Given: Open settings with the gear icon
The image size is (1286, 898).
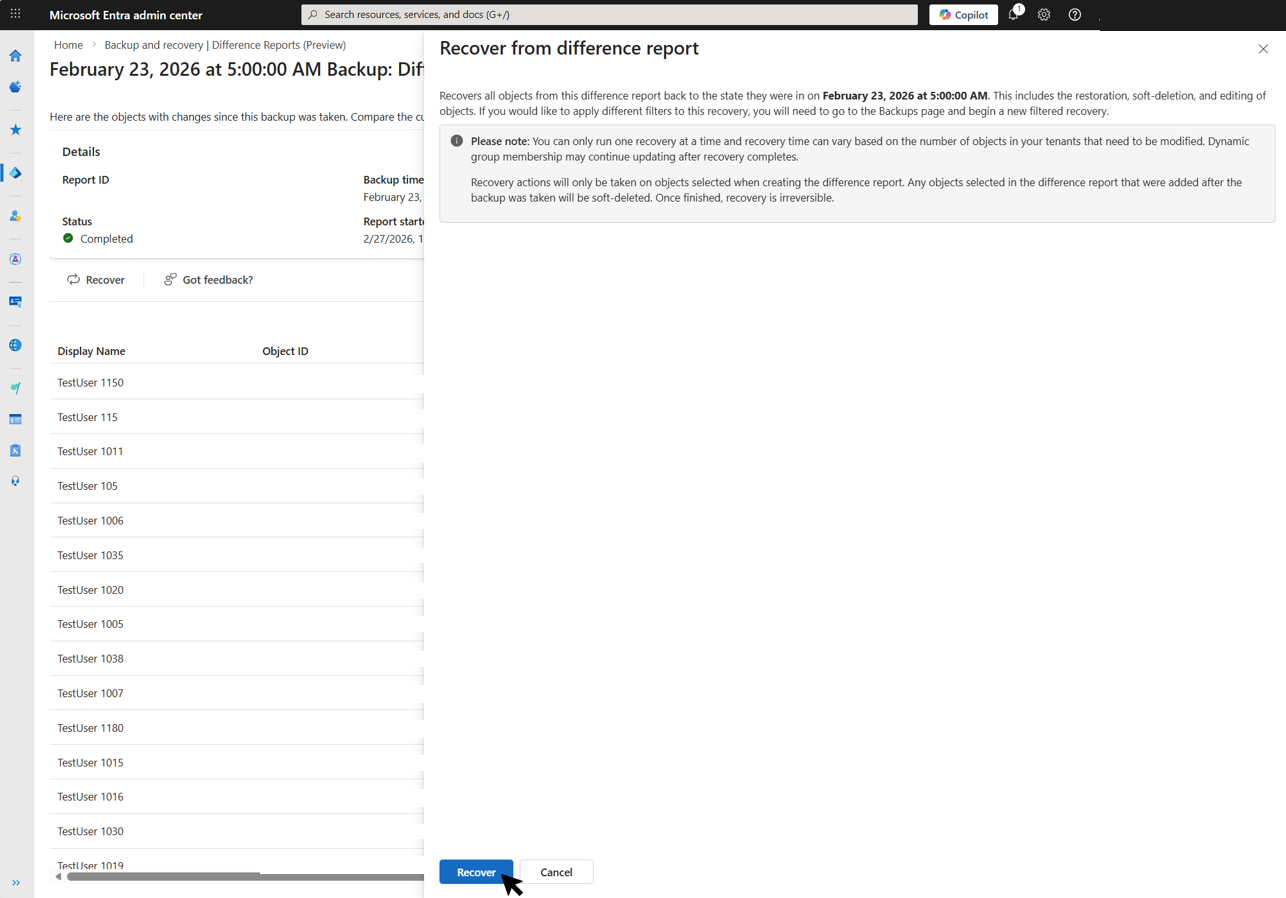Looking at the screenshot, I should tap(1043, 15).
